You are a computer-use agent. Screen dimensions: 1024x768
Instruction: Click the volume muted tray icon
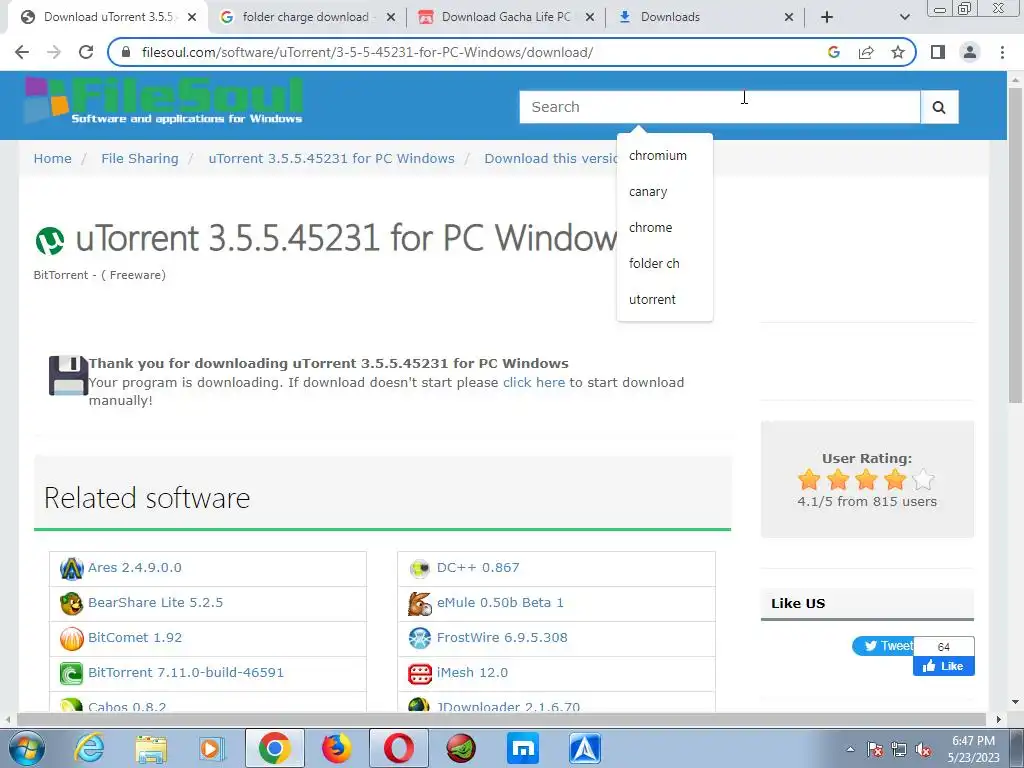[923, 750]
